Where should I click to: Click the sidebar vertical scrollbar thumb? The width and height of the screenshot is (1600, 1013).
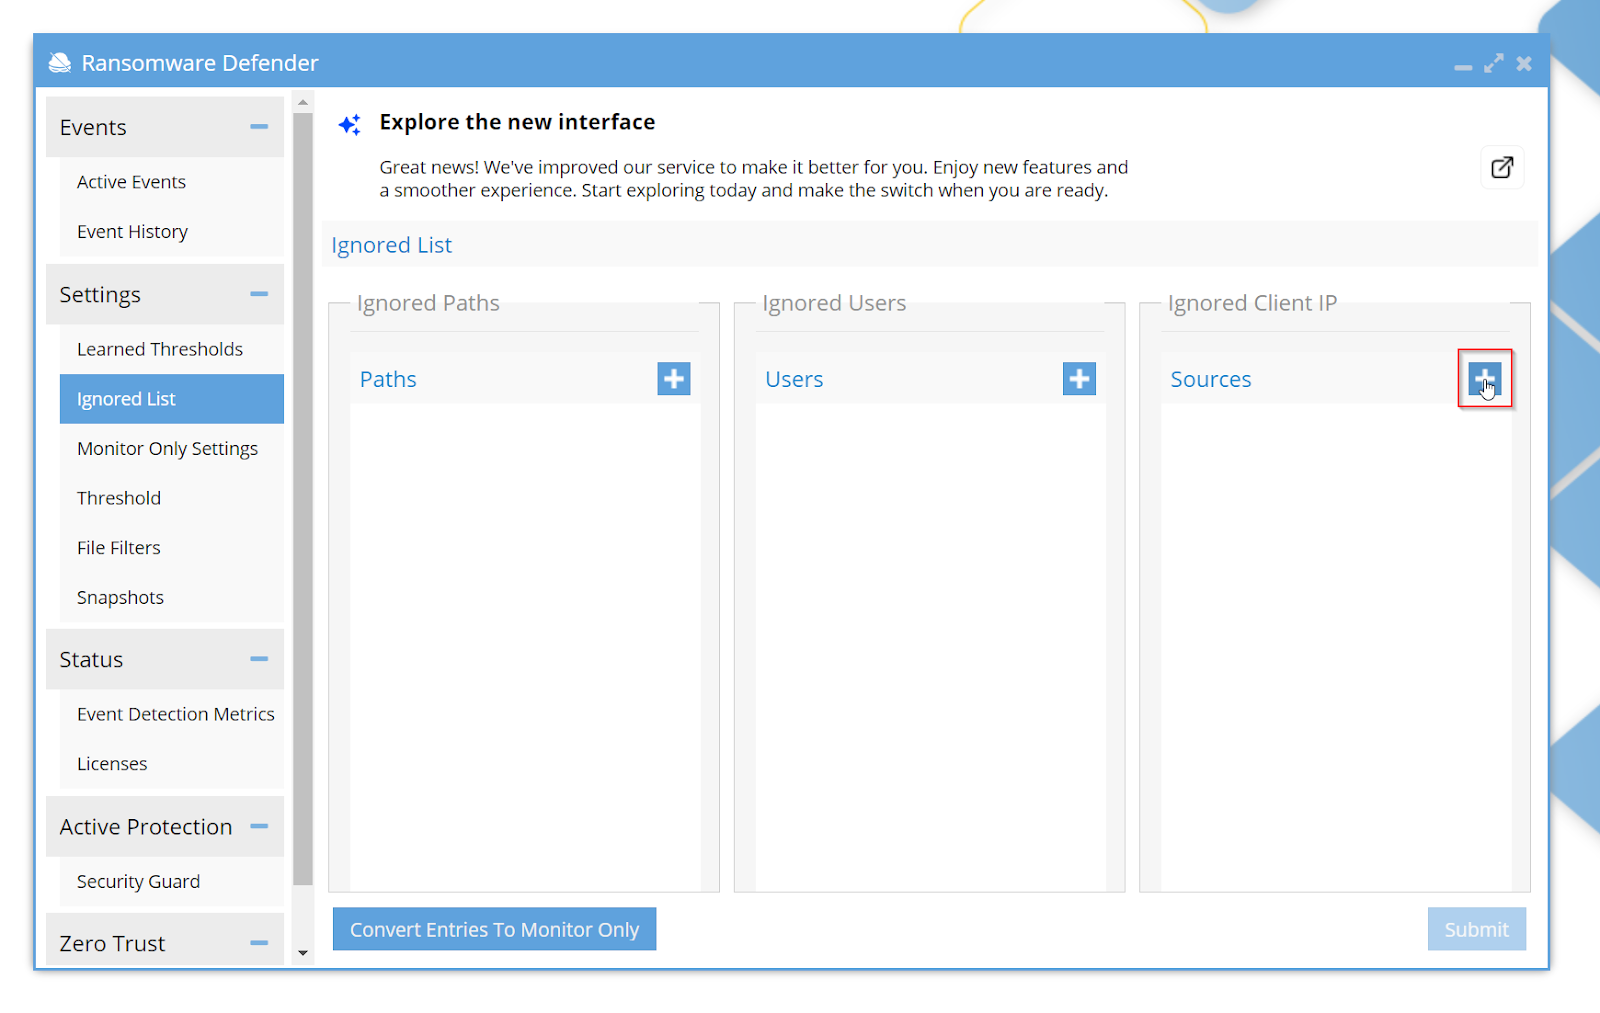[303, 499]
